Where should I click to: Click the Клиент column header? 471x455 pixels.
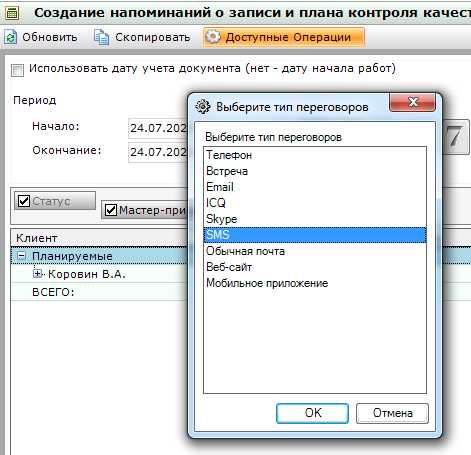pos(99,238)
